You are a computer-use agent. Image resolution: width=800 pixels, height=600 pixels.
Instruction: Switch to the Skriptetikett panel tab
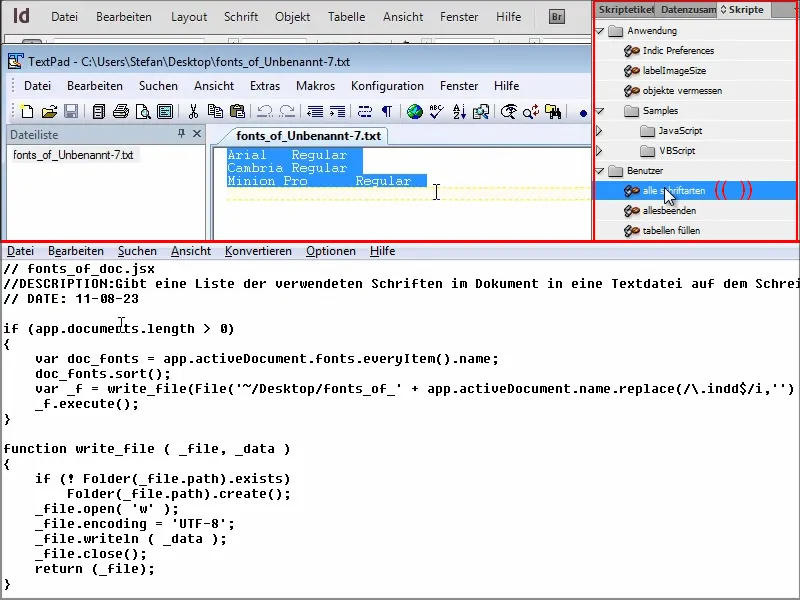[626, 9]
